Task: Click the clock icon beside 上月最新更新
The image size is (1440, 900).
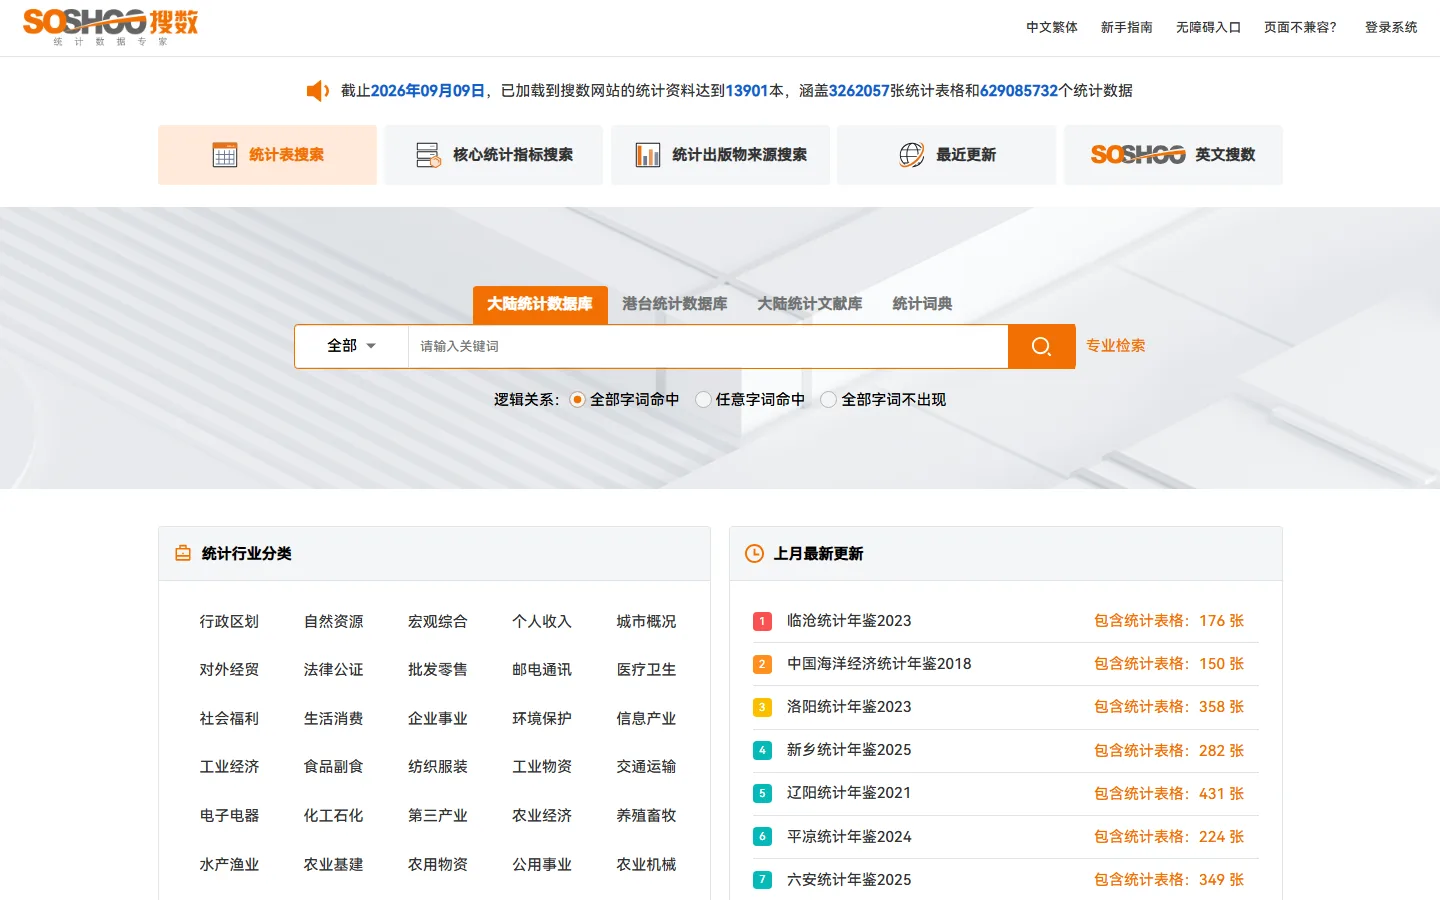Action: click(x=755, y=553)
